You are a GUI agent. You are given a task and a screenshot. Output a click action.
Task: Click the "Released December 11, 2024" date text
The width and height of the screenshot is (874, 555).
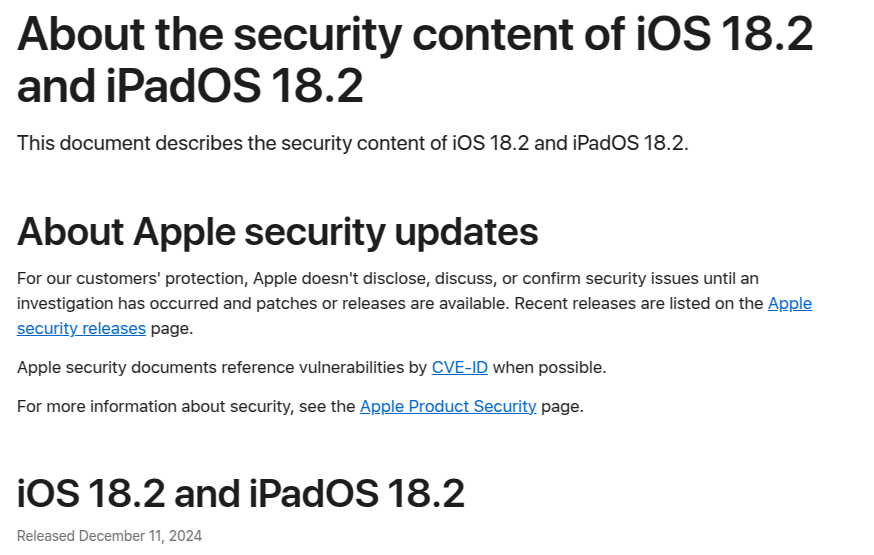click(x=109, y=536)
